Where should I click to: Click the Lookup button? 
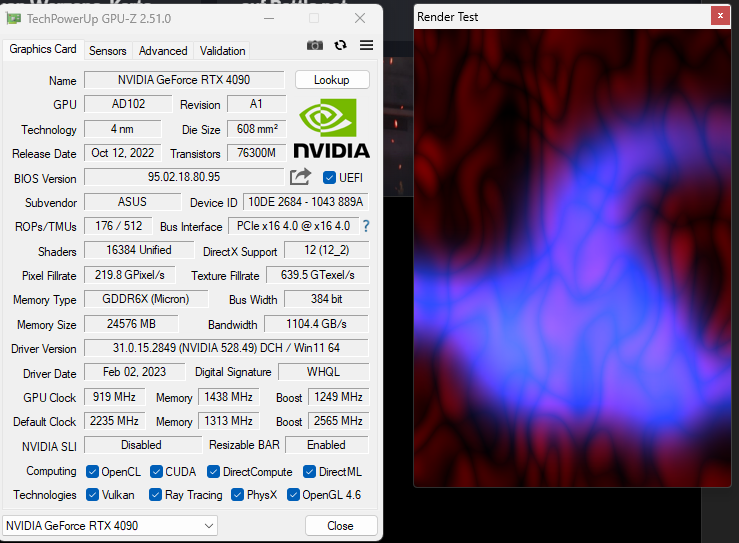332,80
